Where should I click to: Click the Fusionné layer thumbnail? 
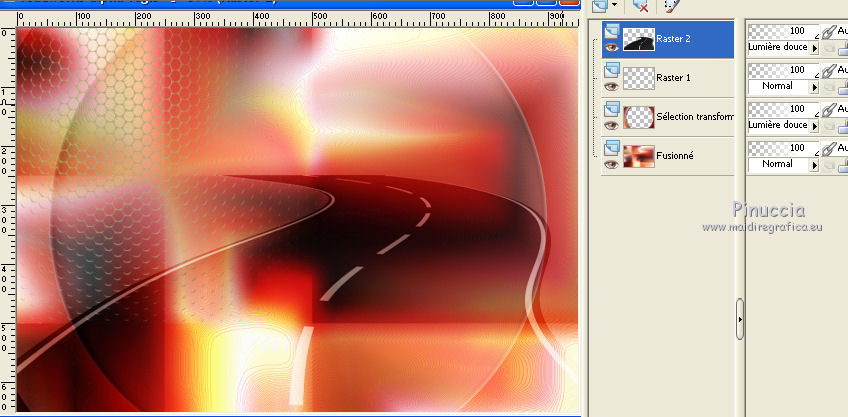[639, 156]
